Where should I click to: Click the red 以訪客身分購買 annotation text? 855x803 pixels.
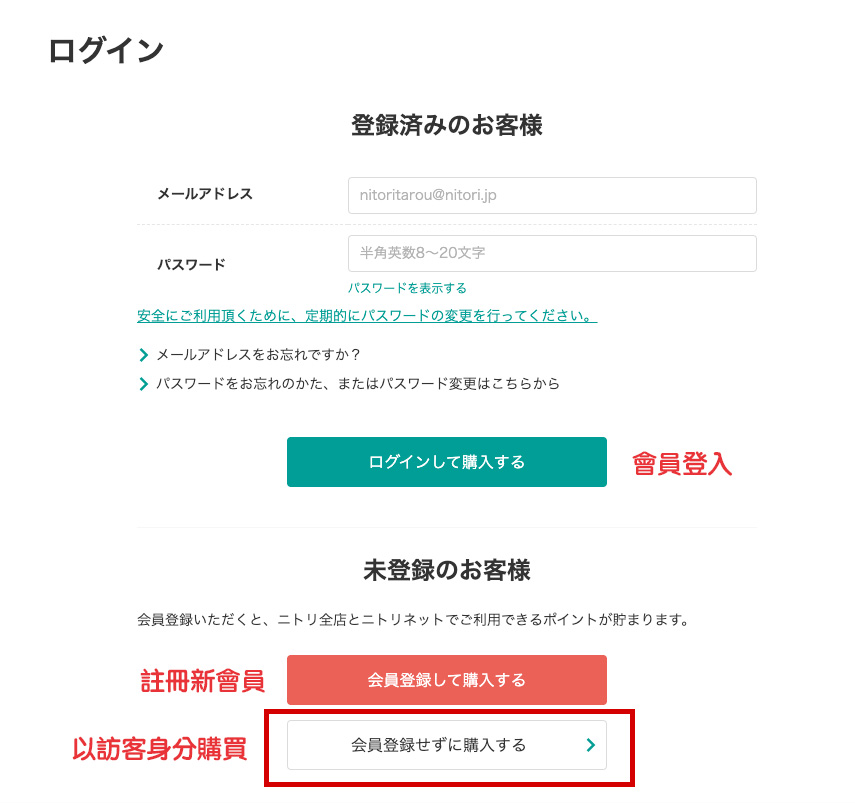coord(160,748)
